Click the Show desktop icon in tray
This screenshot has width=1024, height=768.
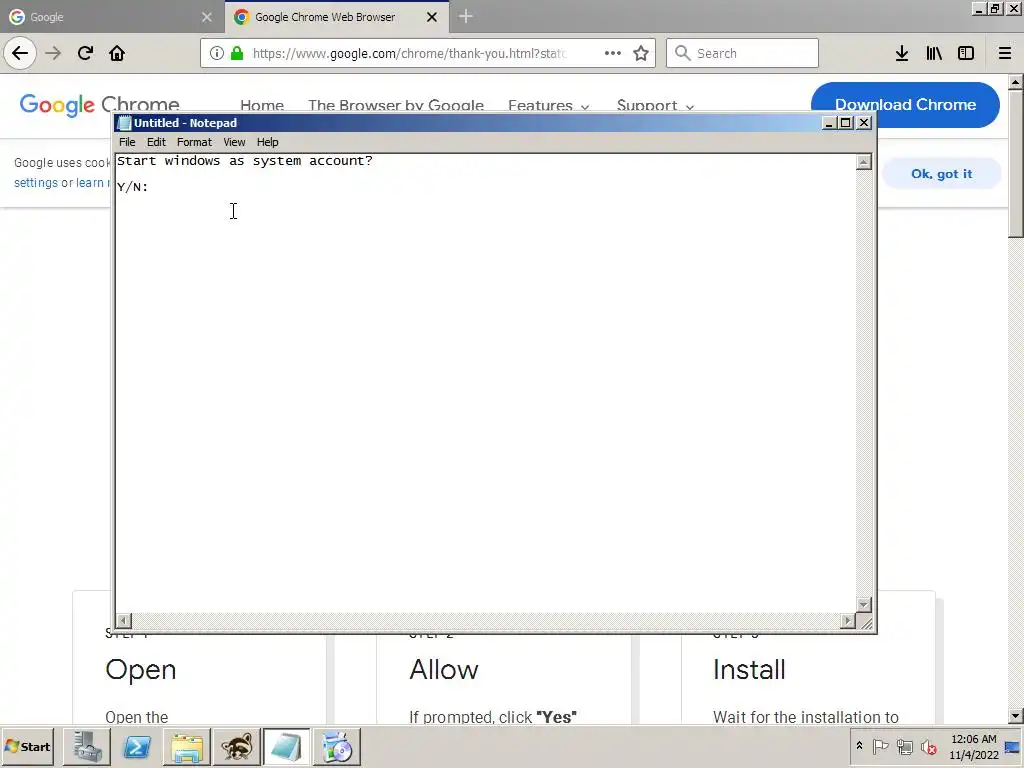pos(1013,747)
